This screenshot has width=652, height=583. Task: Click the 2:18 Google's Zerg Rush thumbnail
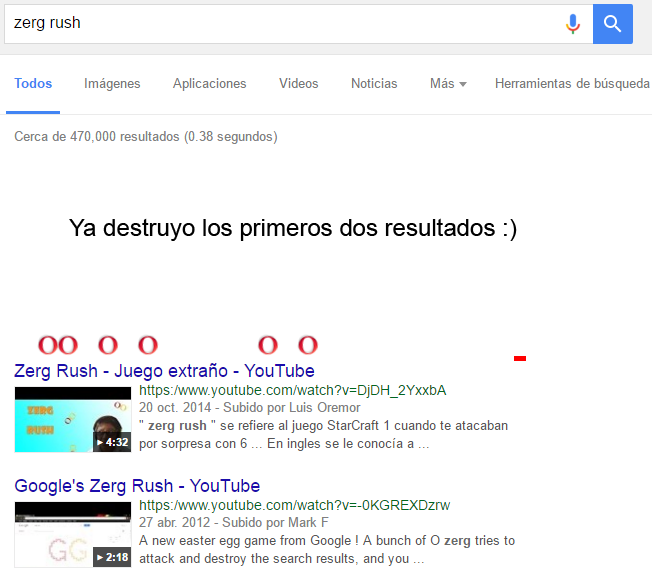coord(73,535)
